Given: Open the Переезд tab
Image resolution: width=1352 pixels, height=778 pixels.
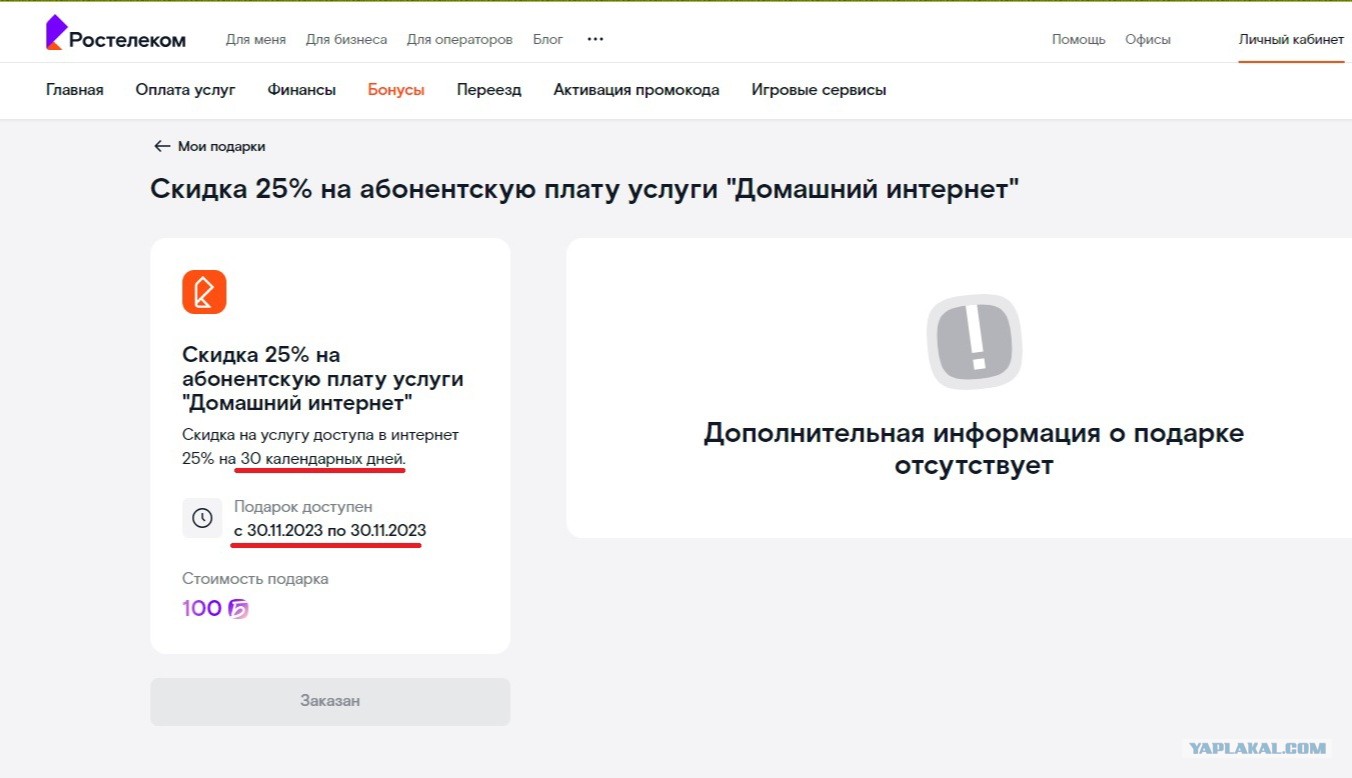Looking at the screenshot, I should [x=489, y=90].
